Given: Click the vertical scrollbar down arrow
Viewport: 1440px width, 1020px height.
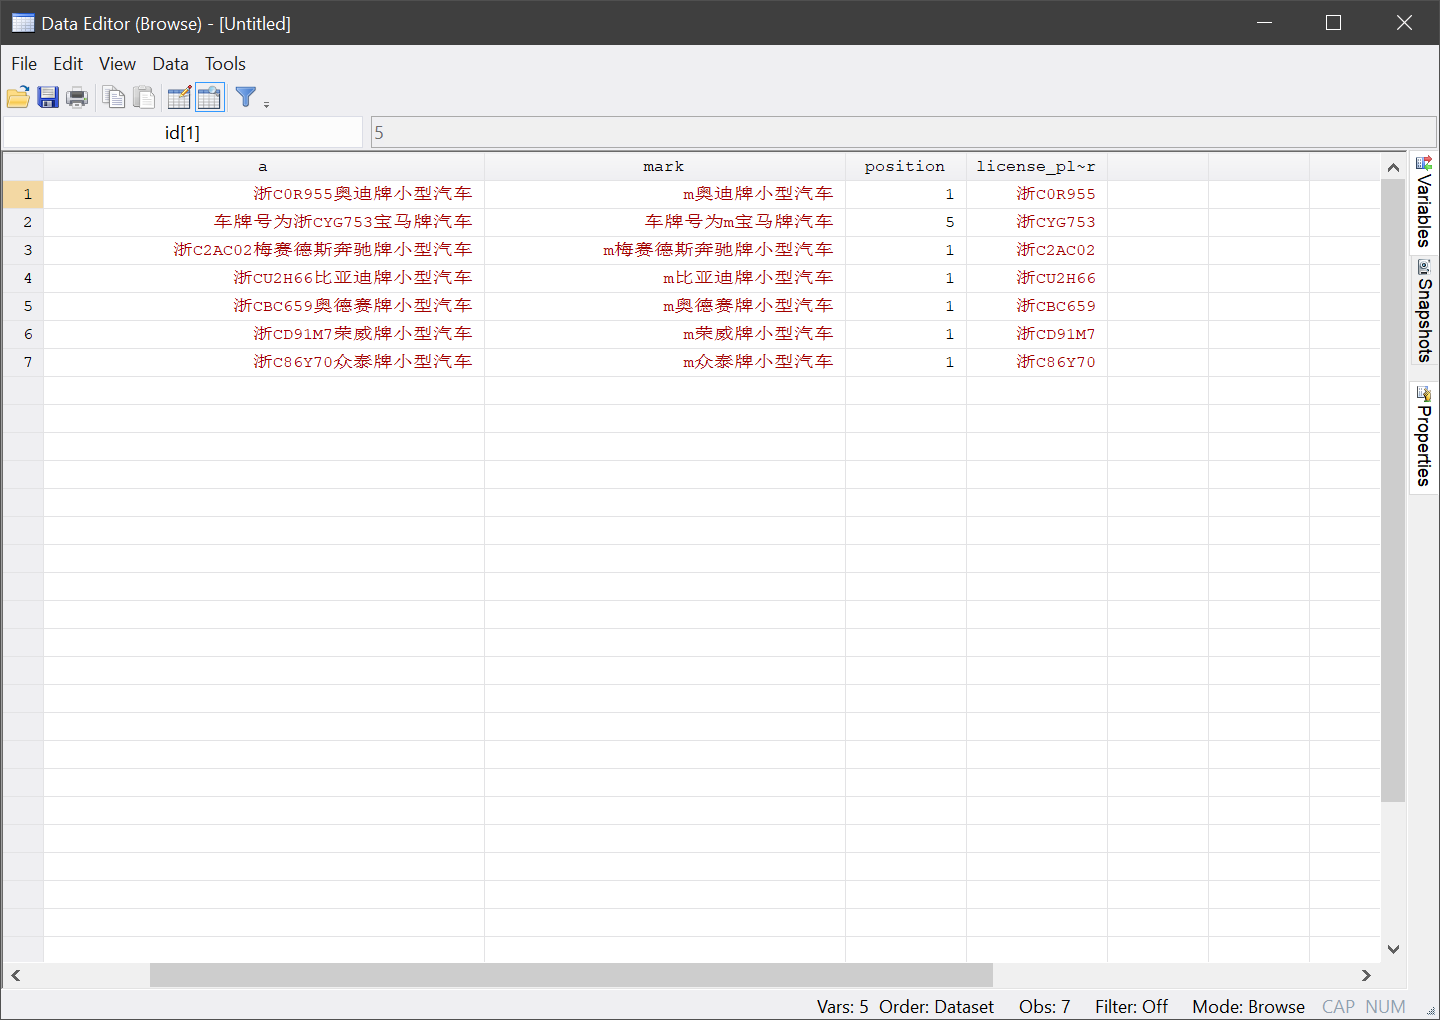Looking at the screenshot, I should tap(1394, 949).
